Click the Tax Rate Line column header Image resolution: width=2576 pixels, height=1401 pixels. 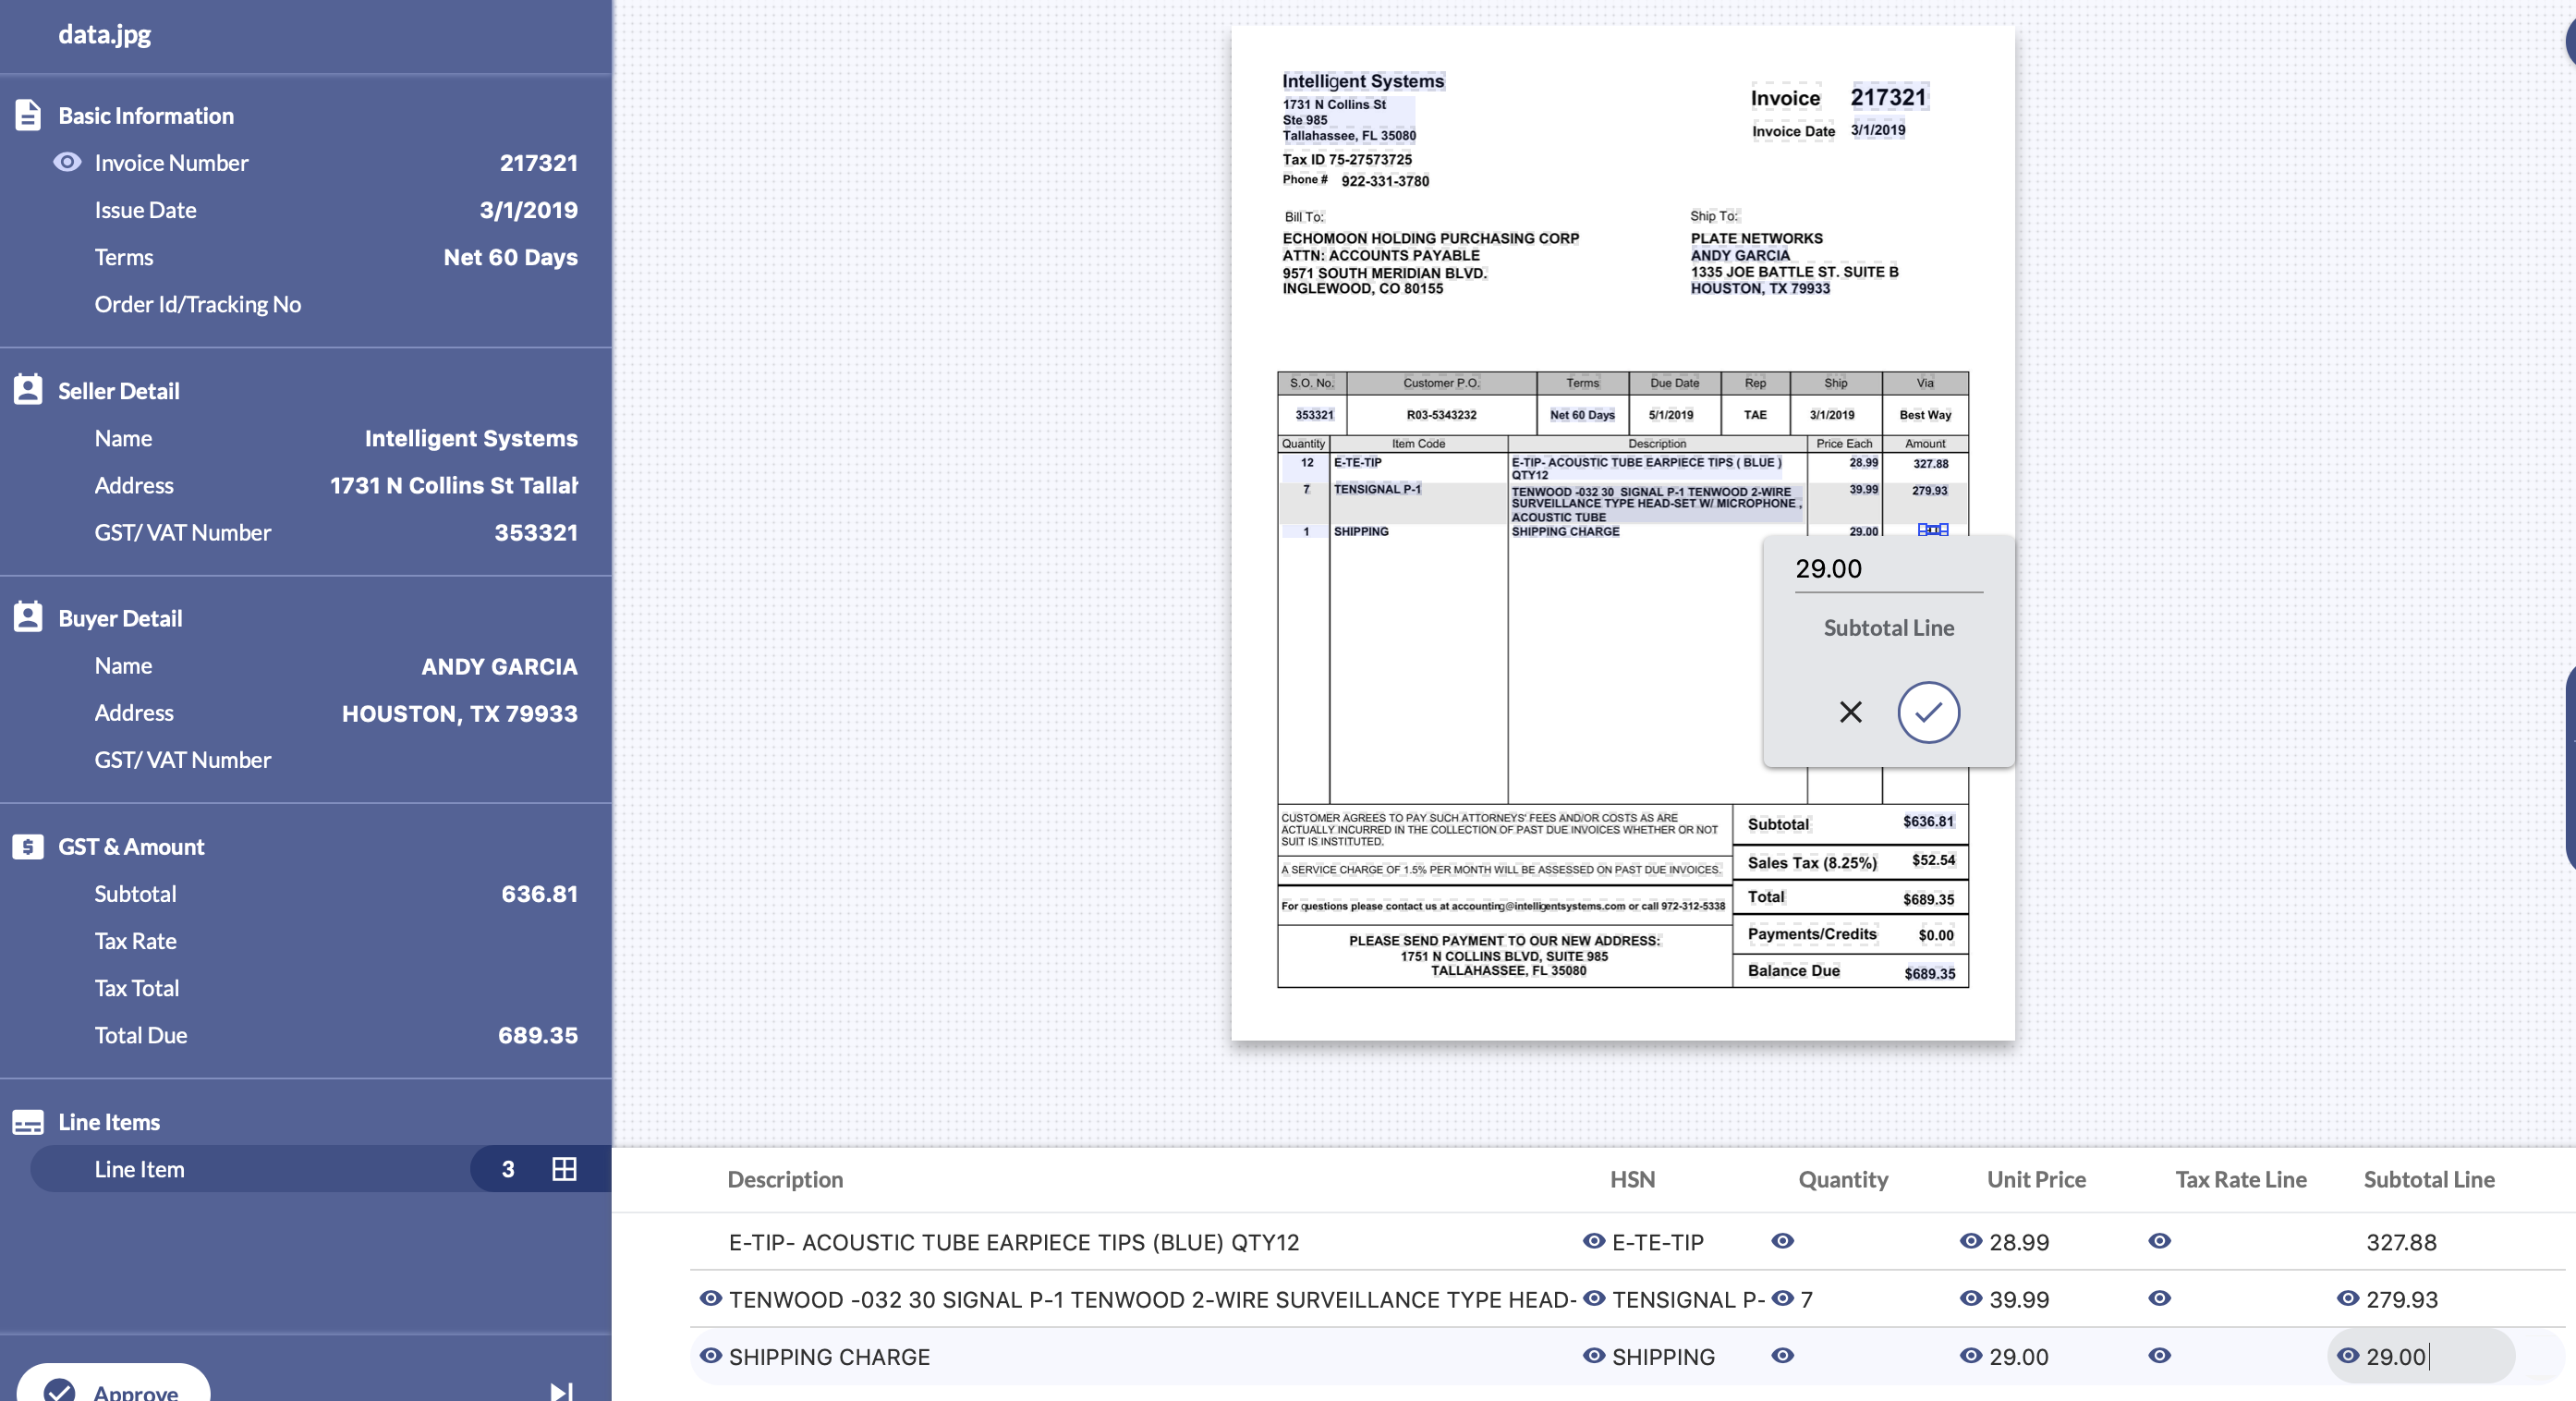2241,1179
